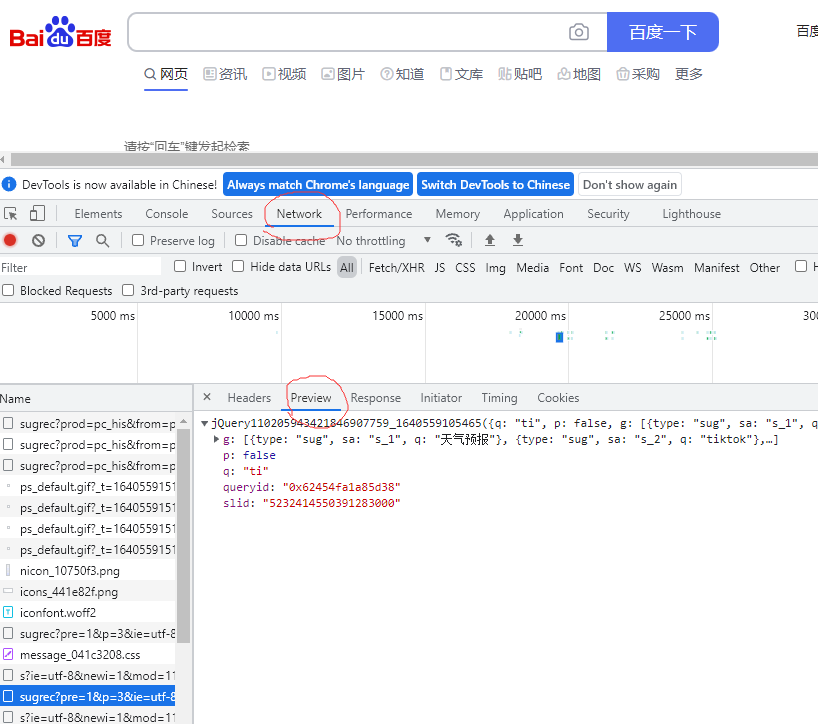Image resolution: width=818 pixels, height=724 pixels.
Task: Switch to the Console tab
Action: (x=166, y=214)
